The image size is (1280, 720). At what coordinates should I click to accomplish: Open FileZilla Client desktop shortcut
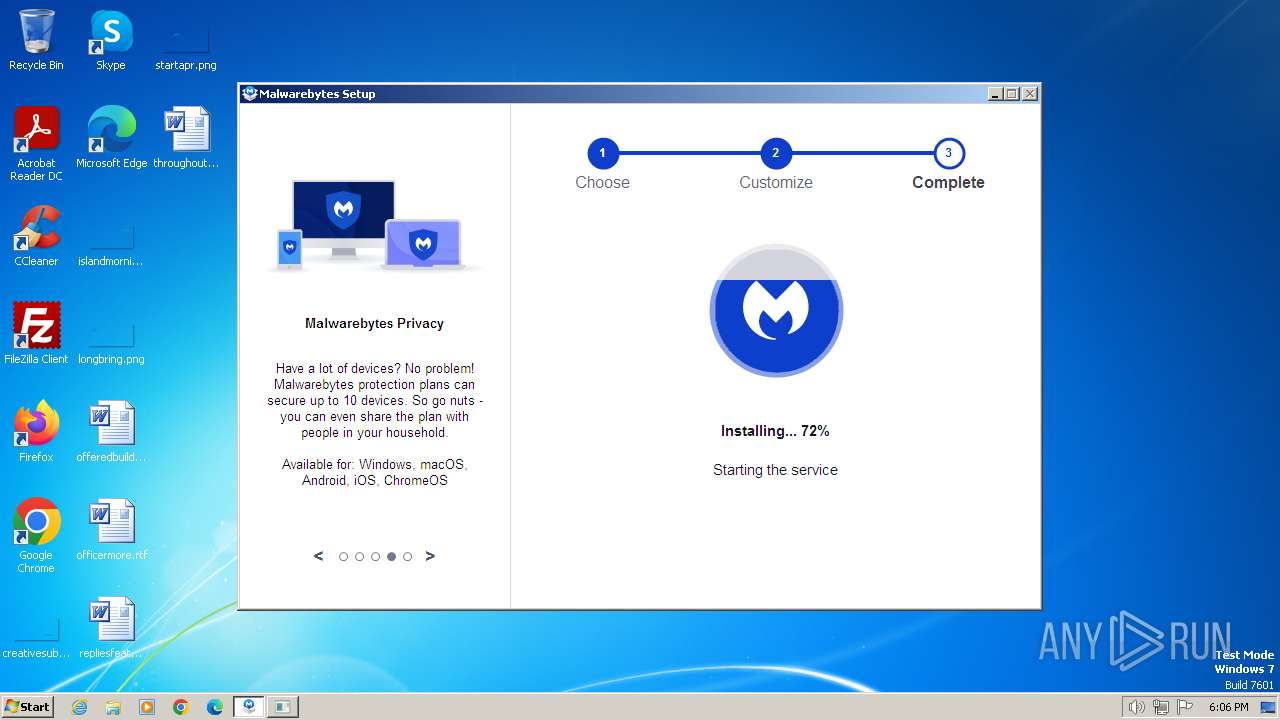point(36,334)
